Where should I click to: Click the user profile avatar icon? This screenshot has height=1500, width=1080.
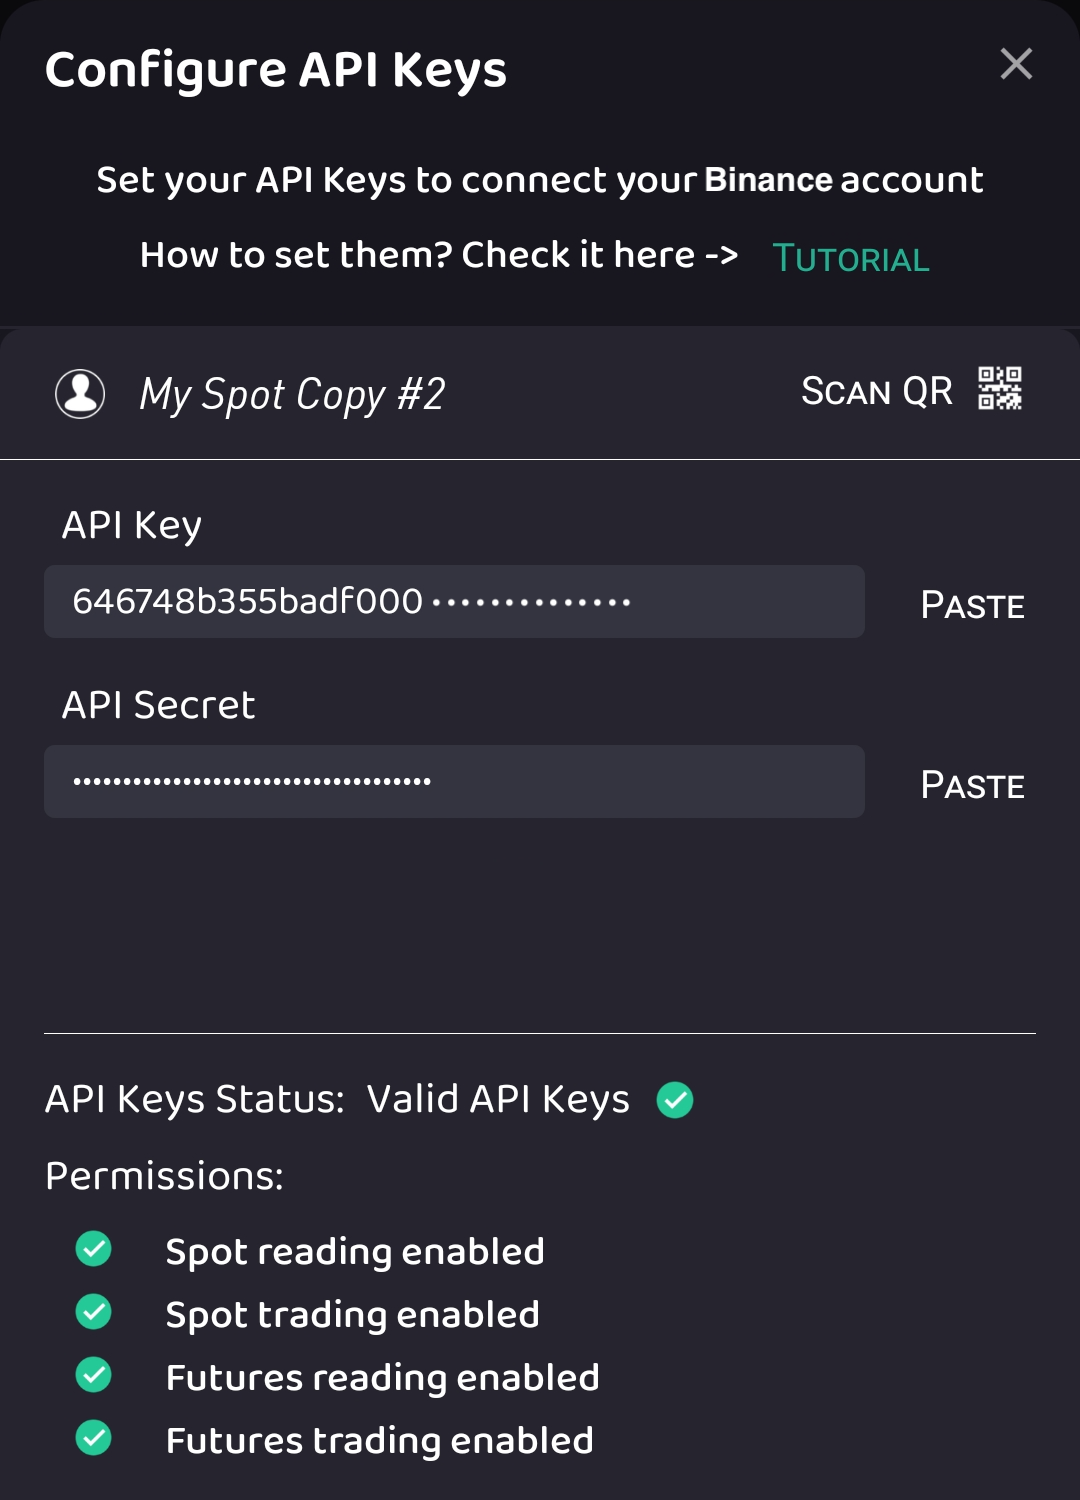(x=79, y=392)
